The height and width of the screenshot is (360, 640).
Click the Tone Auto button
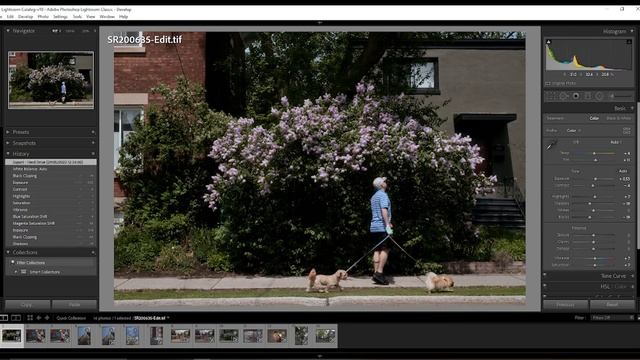pos(623,171)
